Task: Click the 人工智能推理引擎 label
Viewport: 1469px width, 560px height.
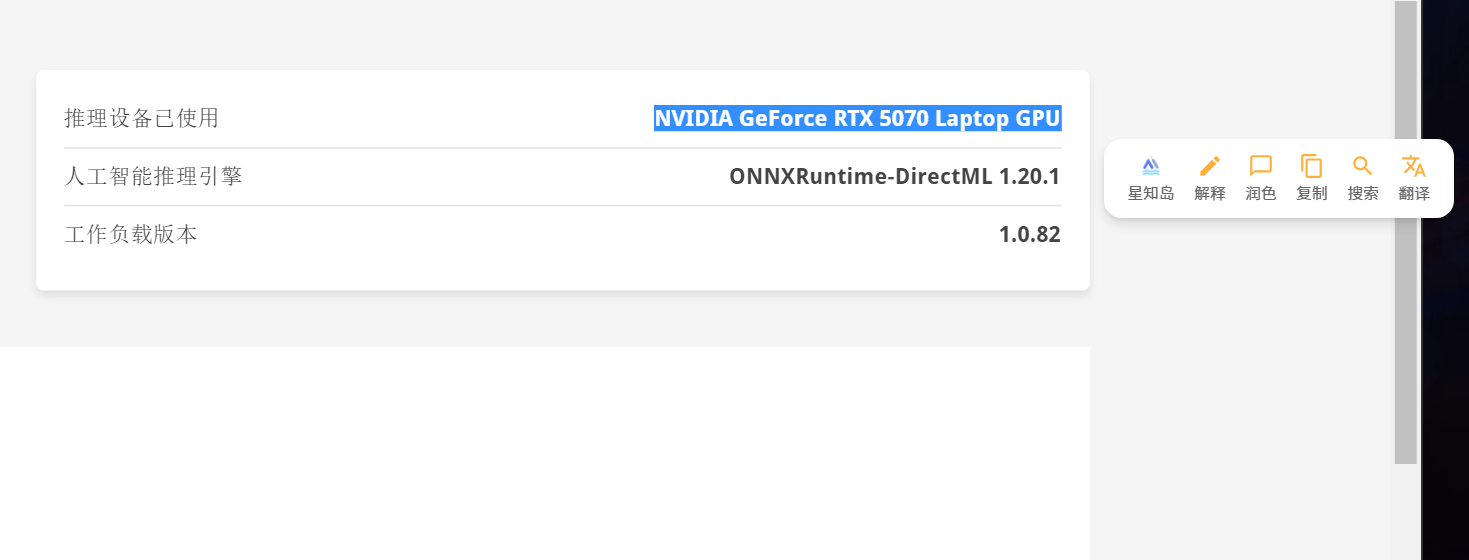Action: (153, 177)
